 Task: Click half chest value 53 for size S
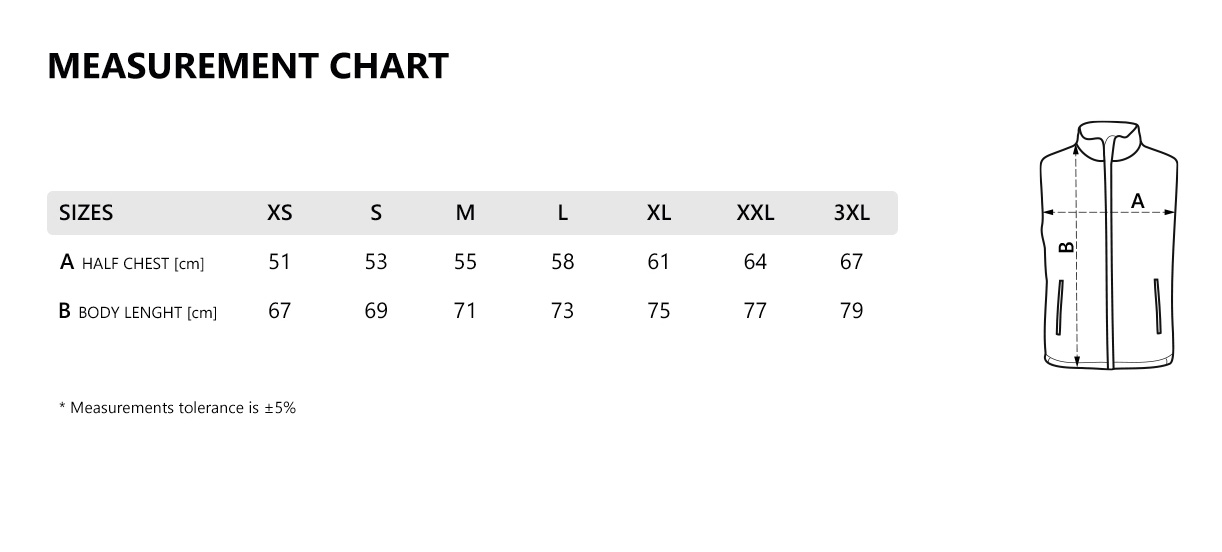(x=376, y=262)
